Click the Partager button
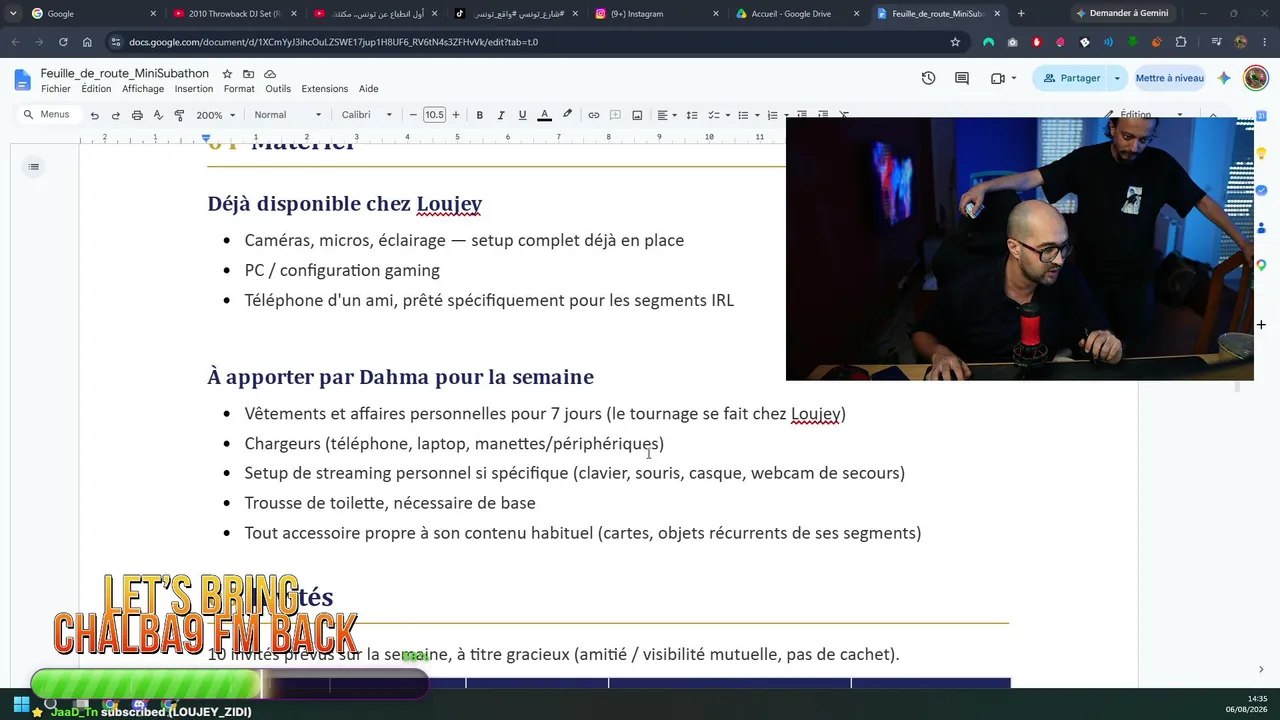 tap(1071, 78)
